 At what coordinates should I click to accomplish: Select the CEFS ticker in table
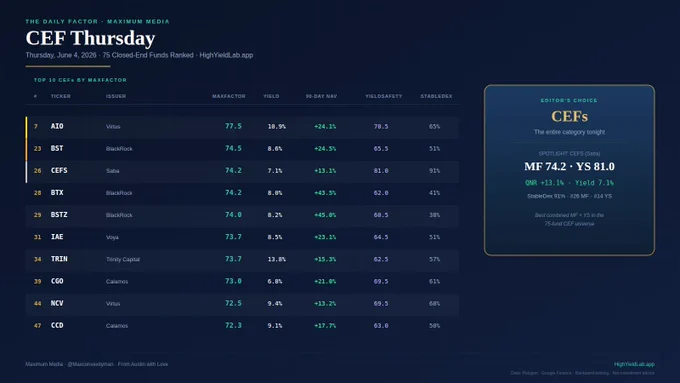pyautogui.click(x=59, y=170)
